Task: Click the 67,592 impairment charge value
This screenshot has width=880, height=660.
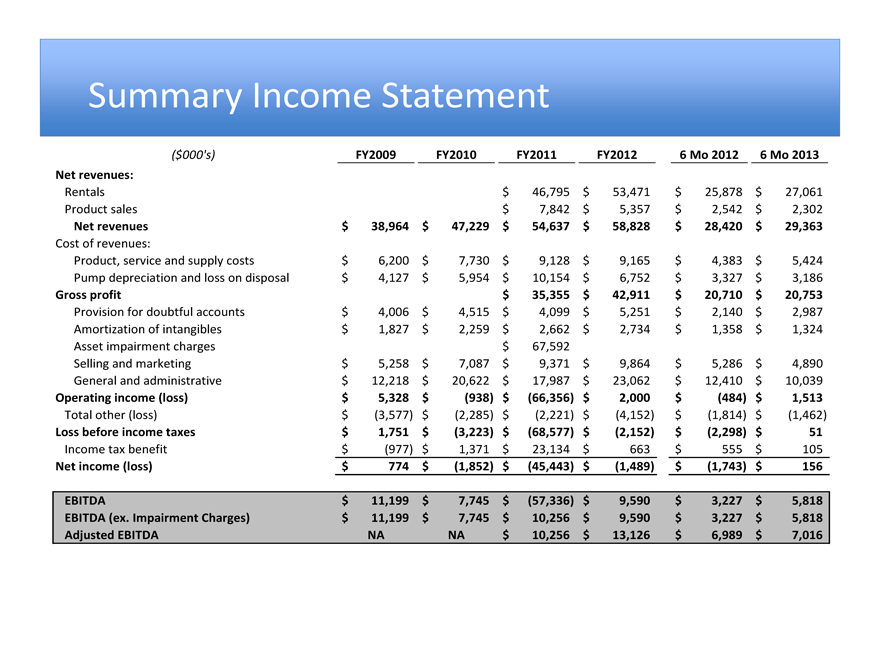Action: pyautogui.click(x=548, y=346)
